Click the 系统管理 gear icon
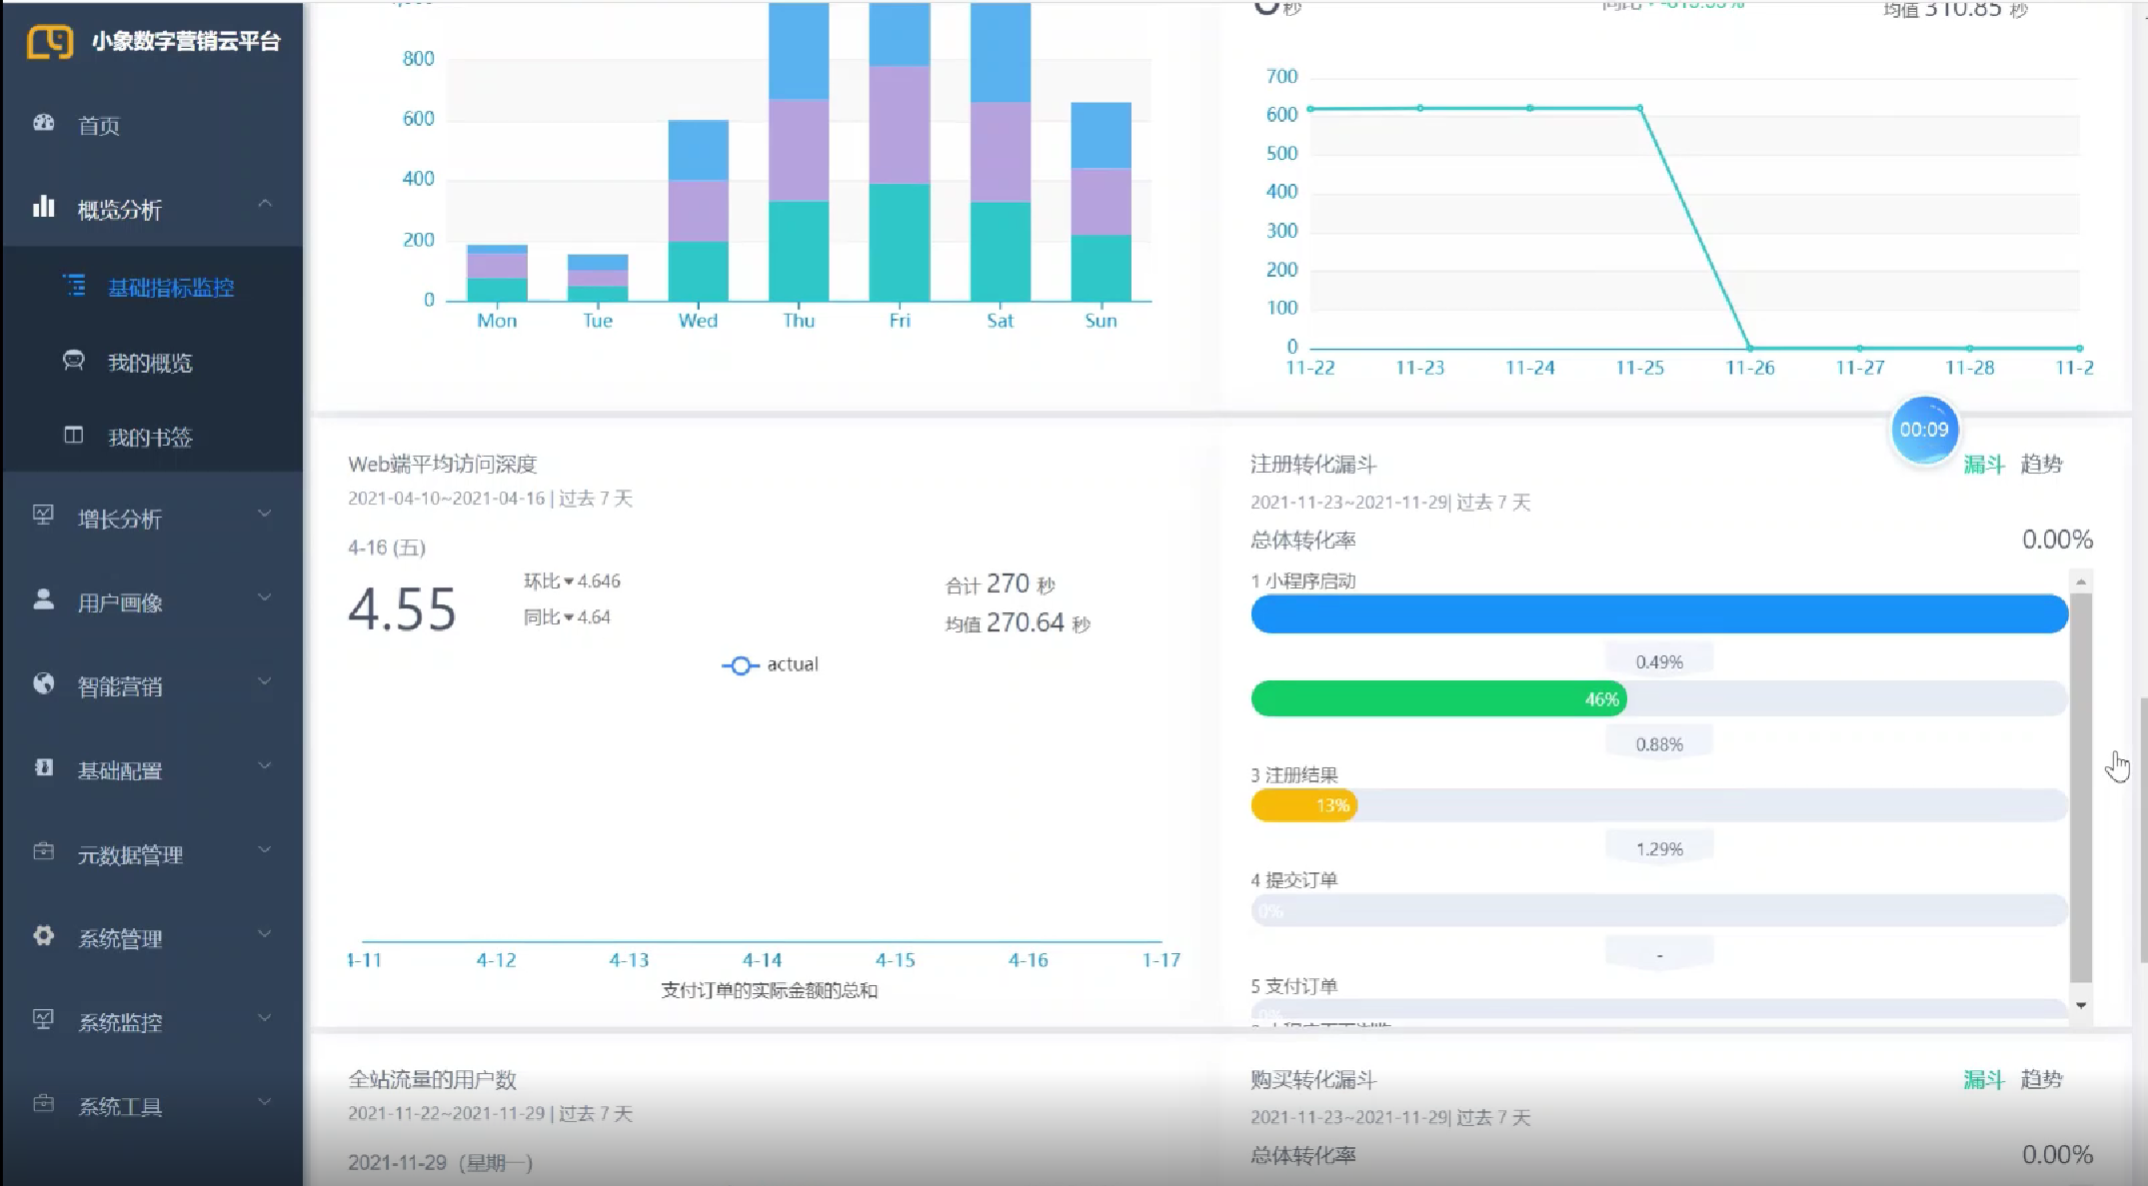This screenshot has width=2148, height=1186. pyautogui.click(x=44, y=936)
